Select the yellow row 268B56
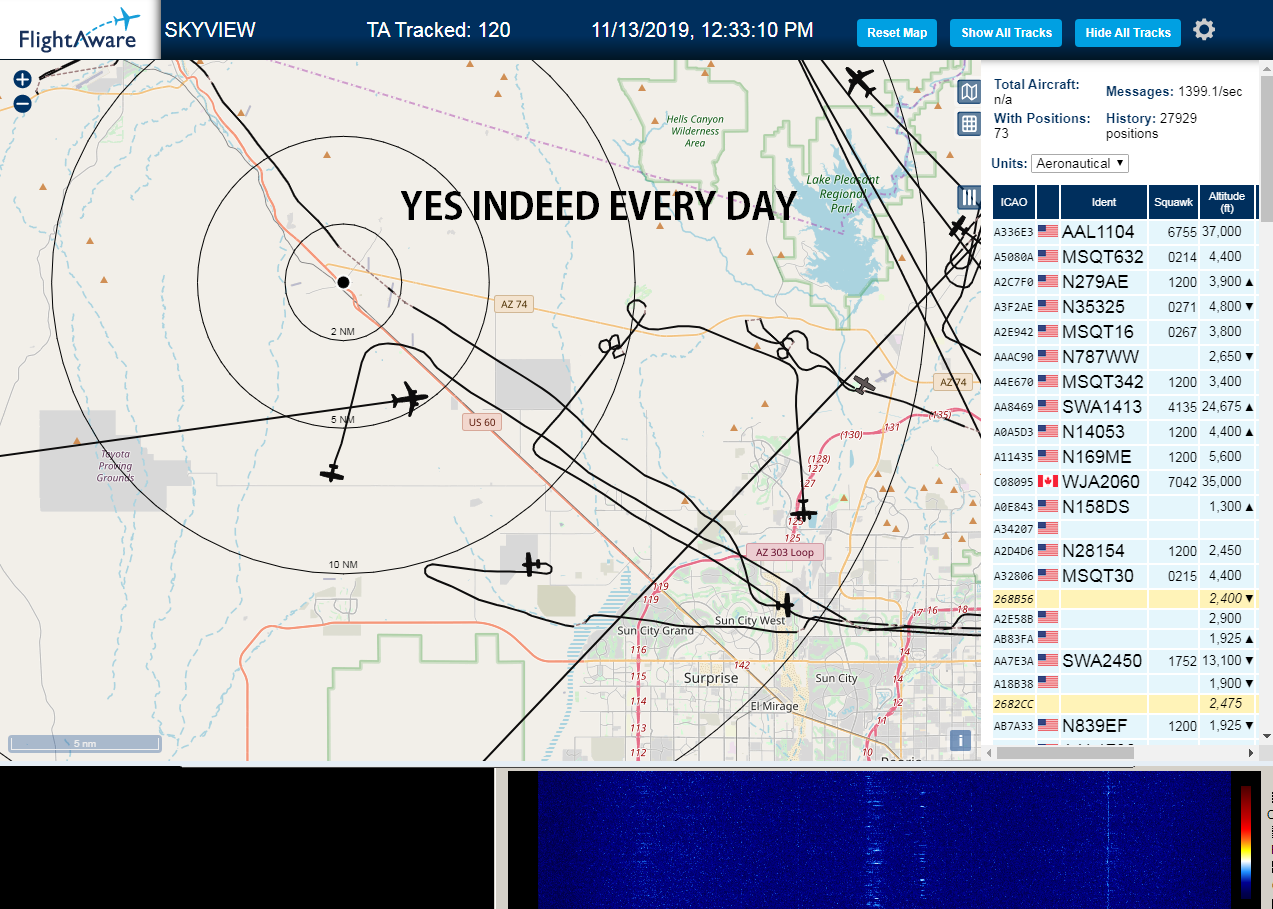 (x=1124, y=598)
